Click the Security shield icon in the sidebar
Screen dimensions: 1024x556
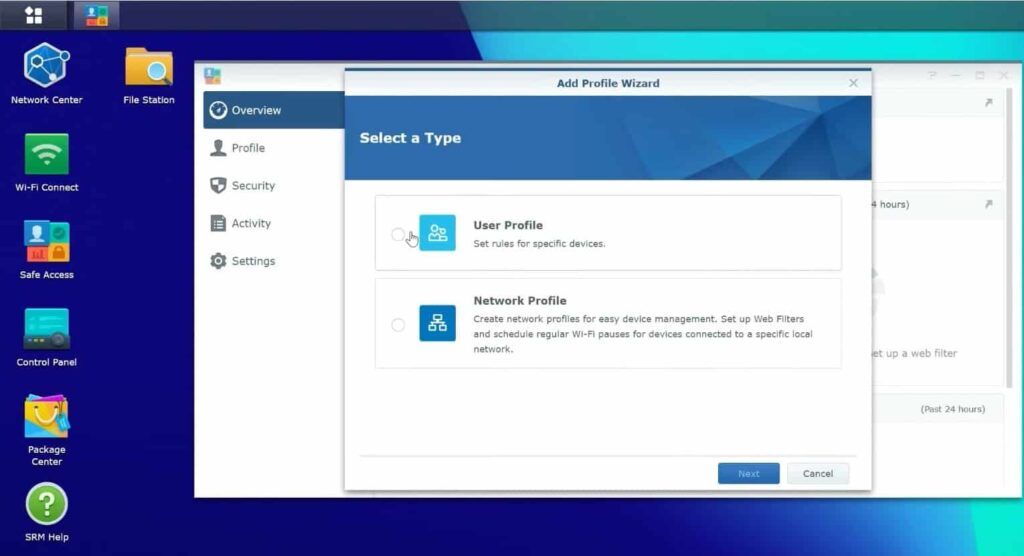[218, 186]
